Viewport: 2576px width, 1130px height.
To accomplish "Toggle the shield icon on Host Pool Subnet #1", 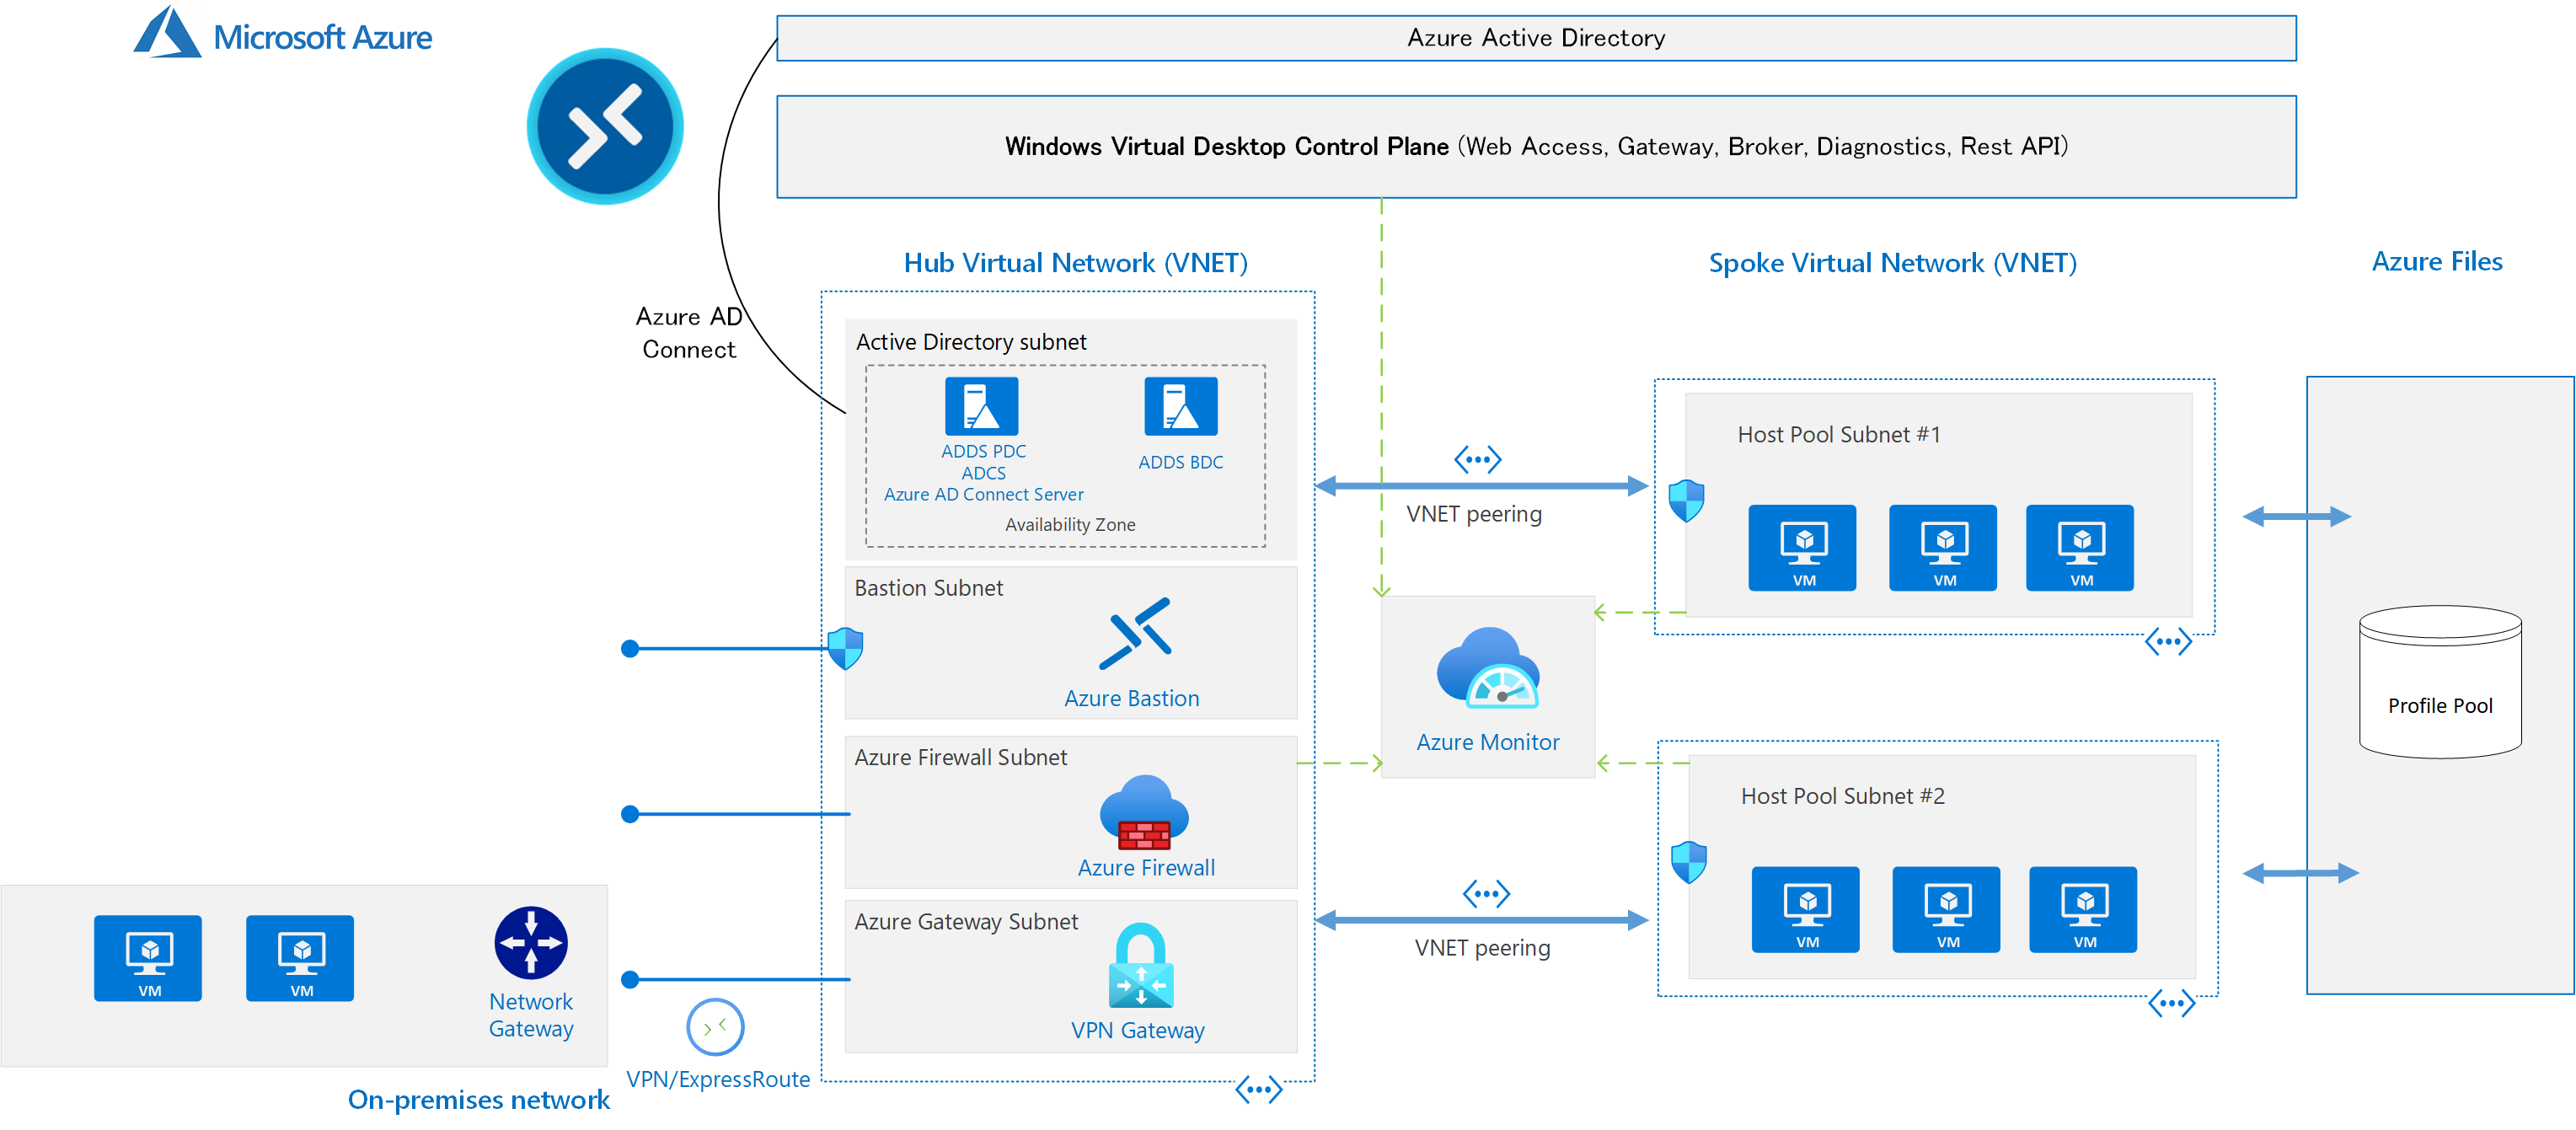I will coord(1686,500).
